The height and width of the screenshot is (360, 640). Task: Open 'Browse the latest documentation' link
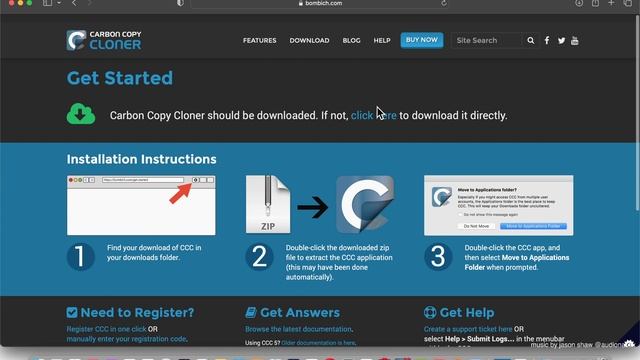pos(298,329)
